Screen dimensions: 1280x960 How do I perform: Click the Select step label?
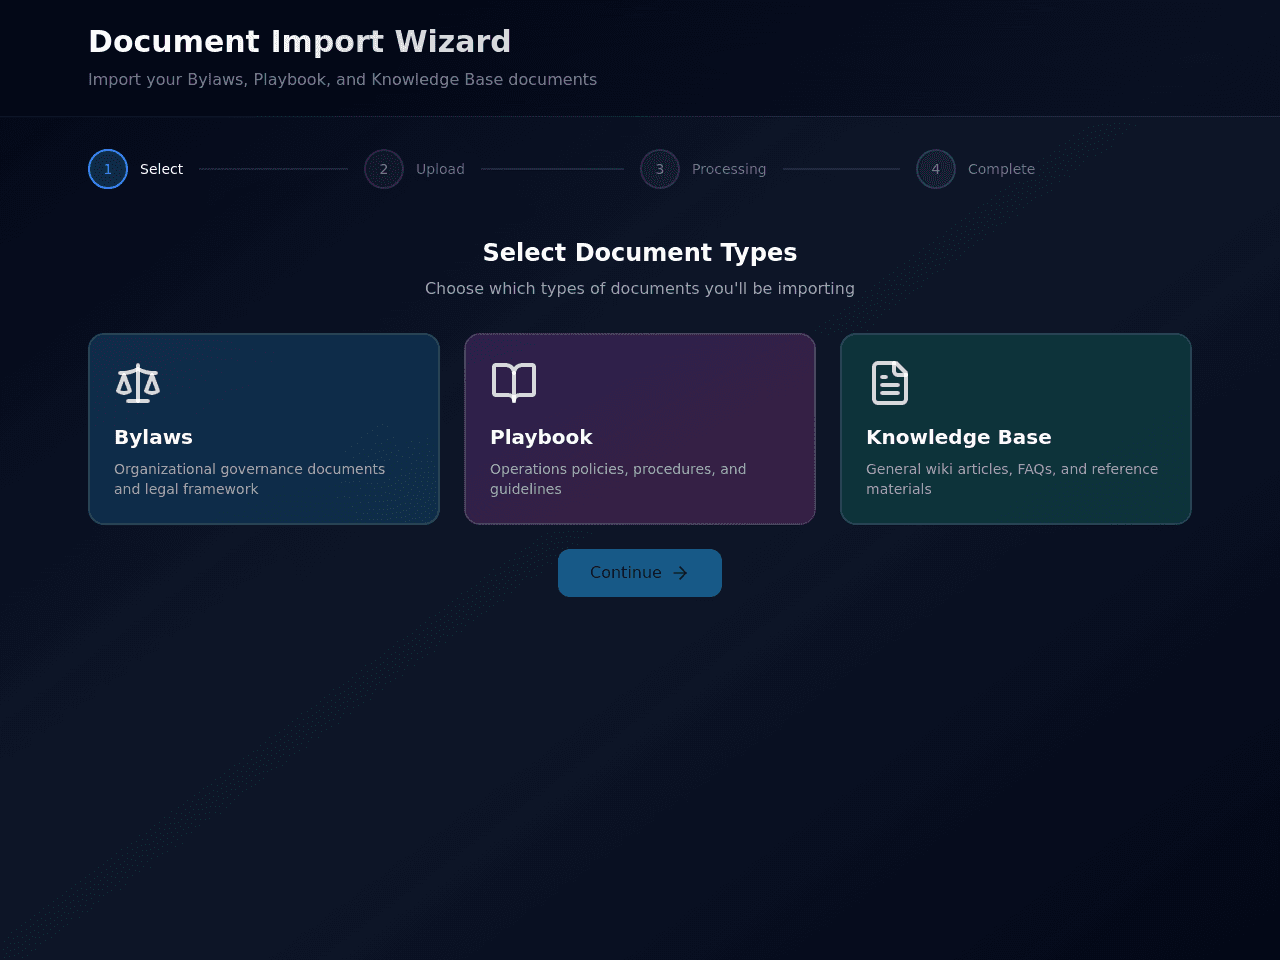click(x=161, y=169)
